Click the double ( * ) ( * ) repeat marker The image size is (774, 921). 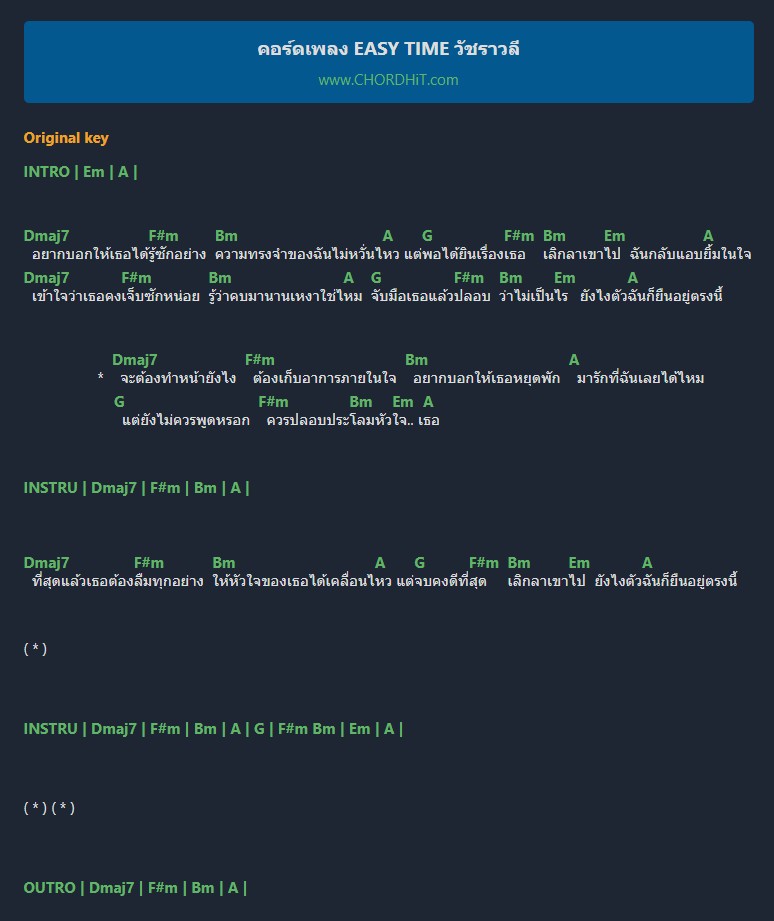coord(49,808)
